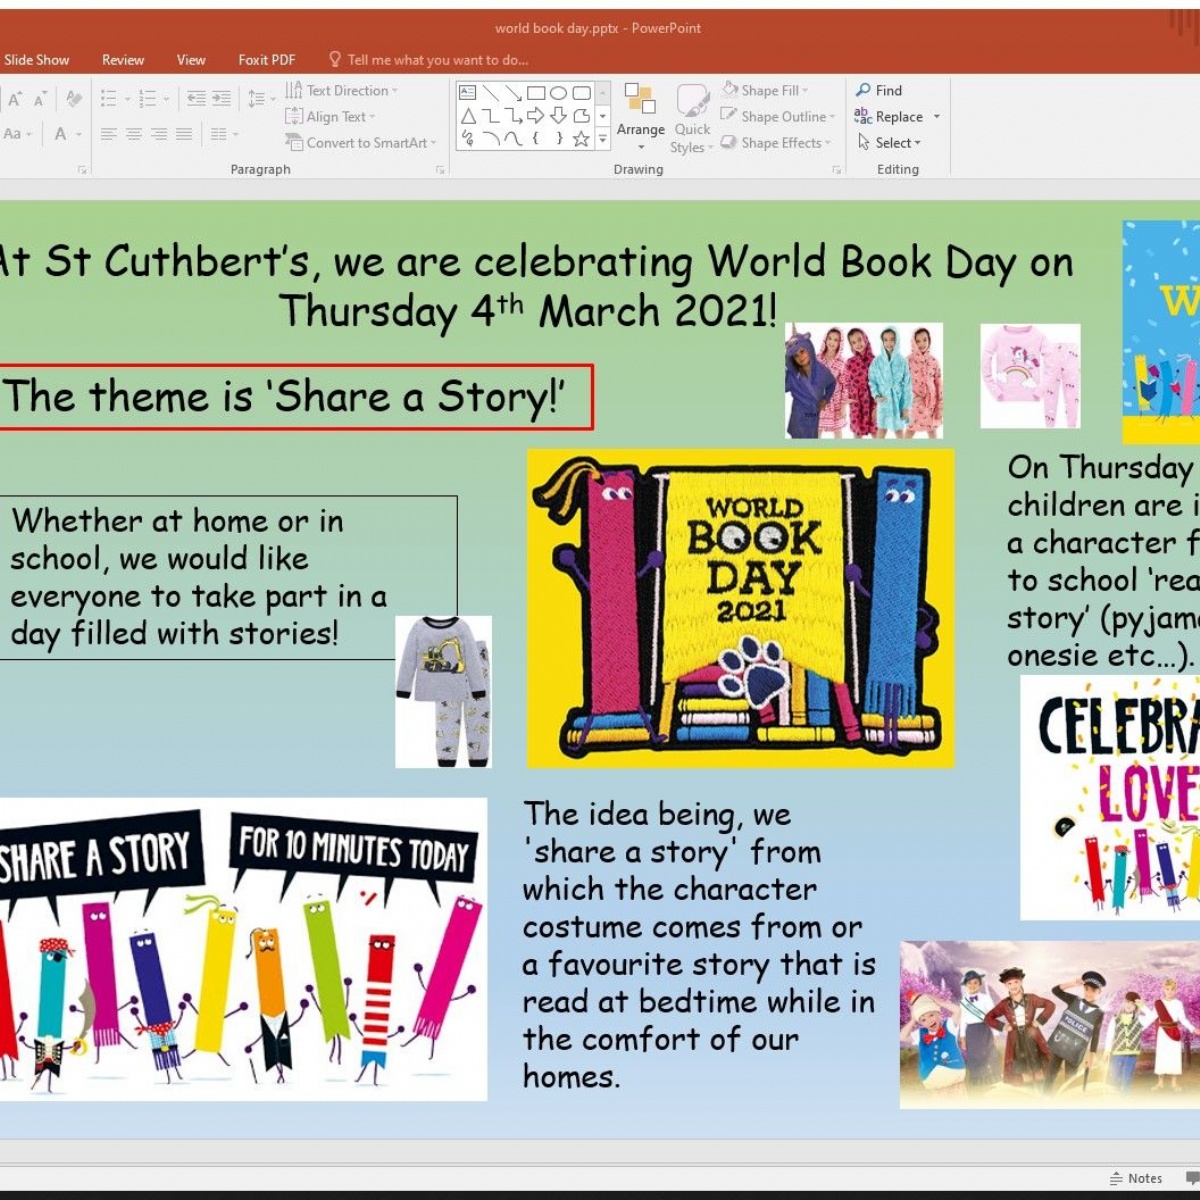
Task: Select the straight Line shape
Action: [490, 93]
